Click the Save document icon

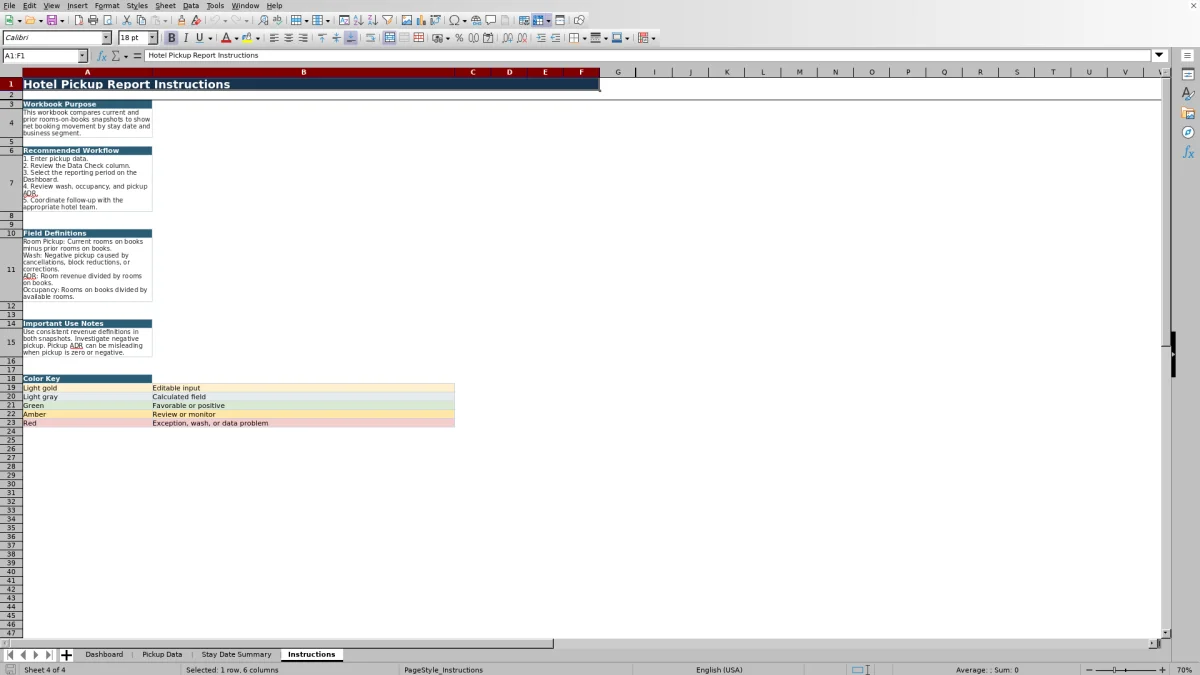50,20
